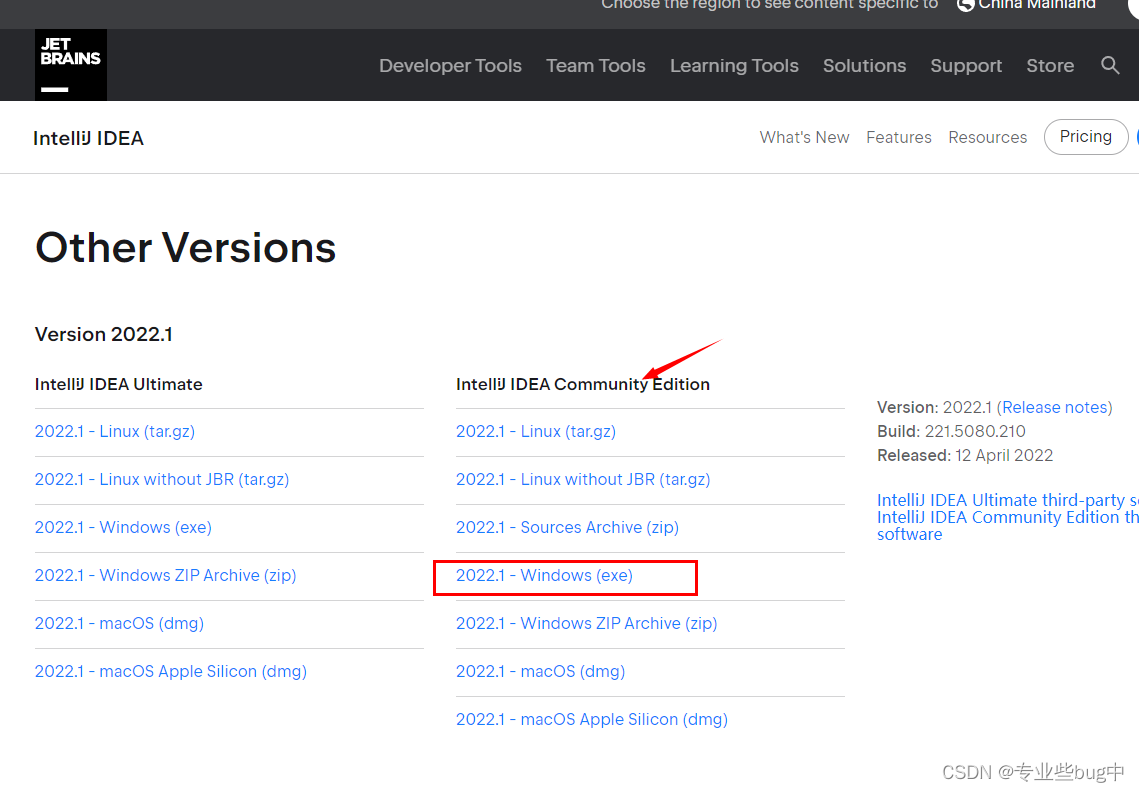Download Community 2022.1 macOS (dmg)
The height and width of the screenshot is (792, 1139).
click(540, 671)
